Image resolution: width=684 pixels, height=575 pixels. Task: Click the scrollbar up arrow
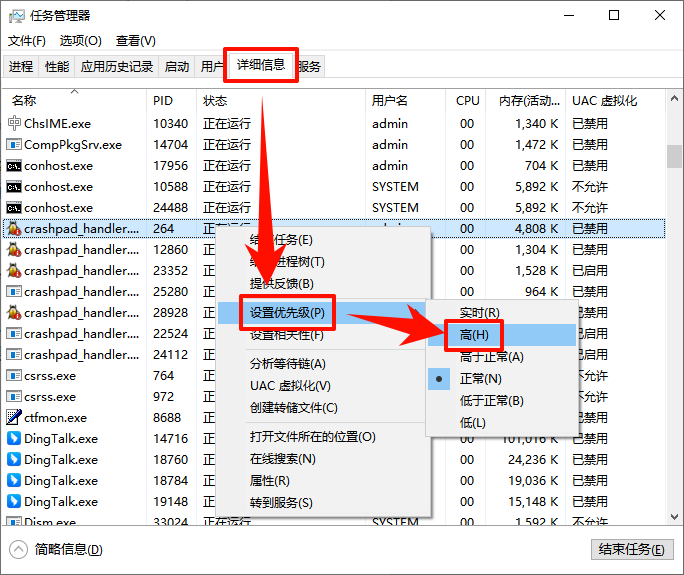coord(674,99)
